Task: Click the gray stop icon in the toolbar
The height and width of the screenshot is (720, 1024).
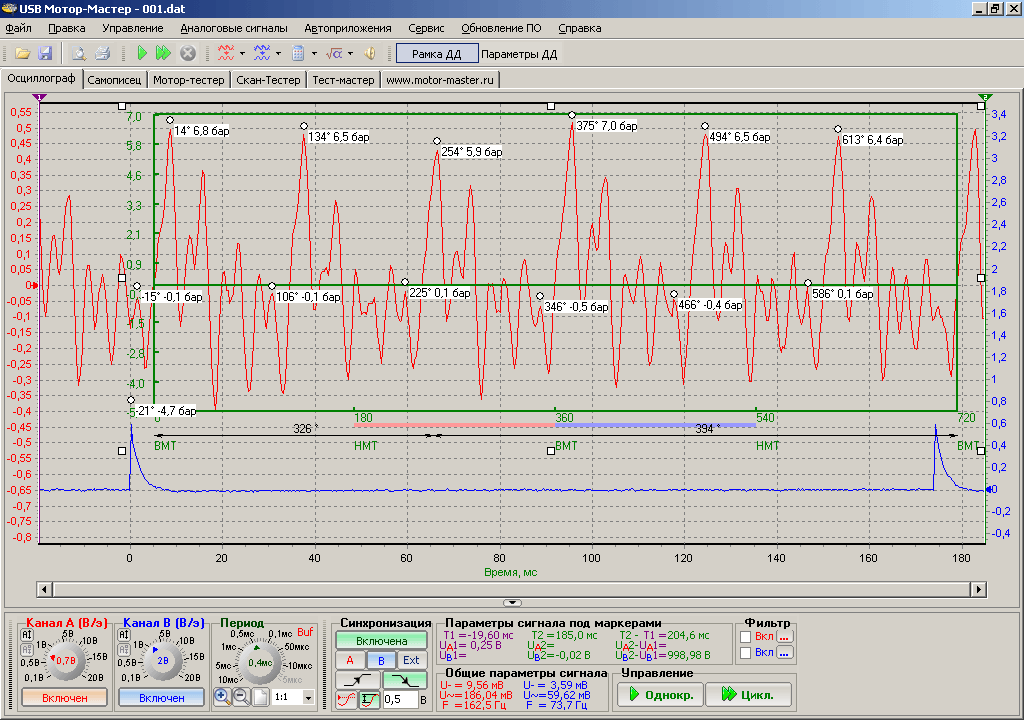Action: click(187, 54)
